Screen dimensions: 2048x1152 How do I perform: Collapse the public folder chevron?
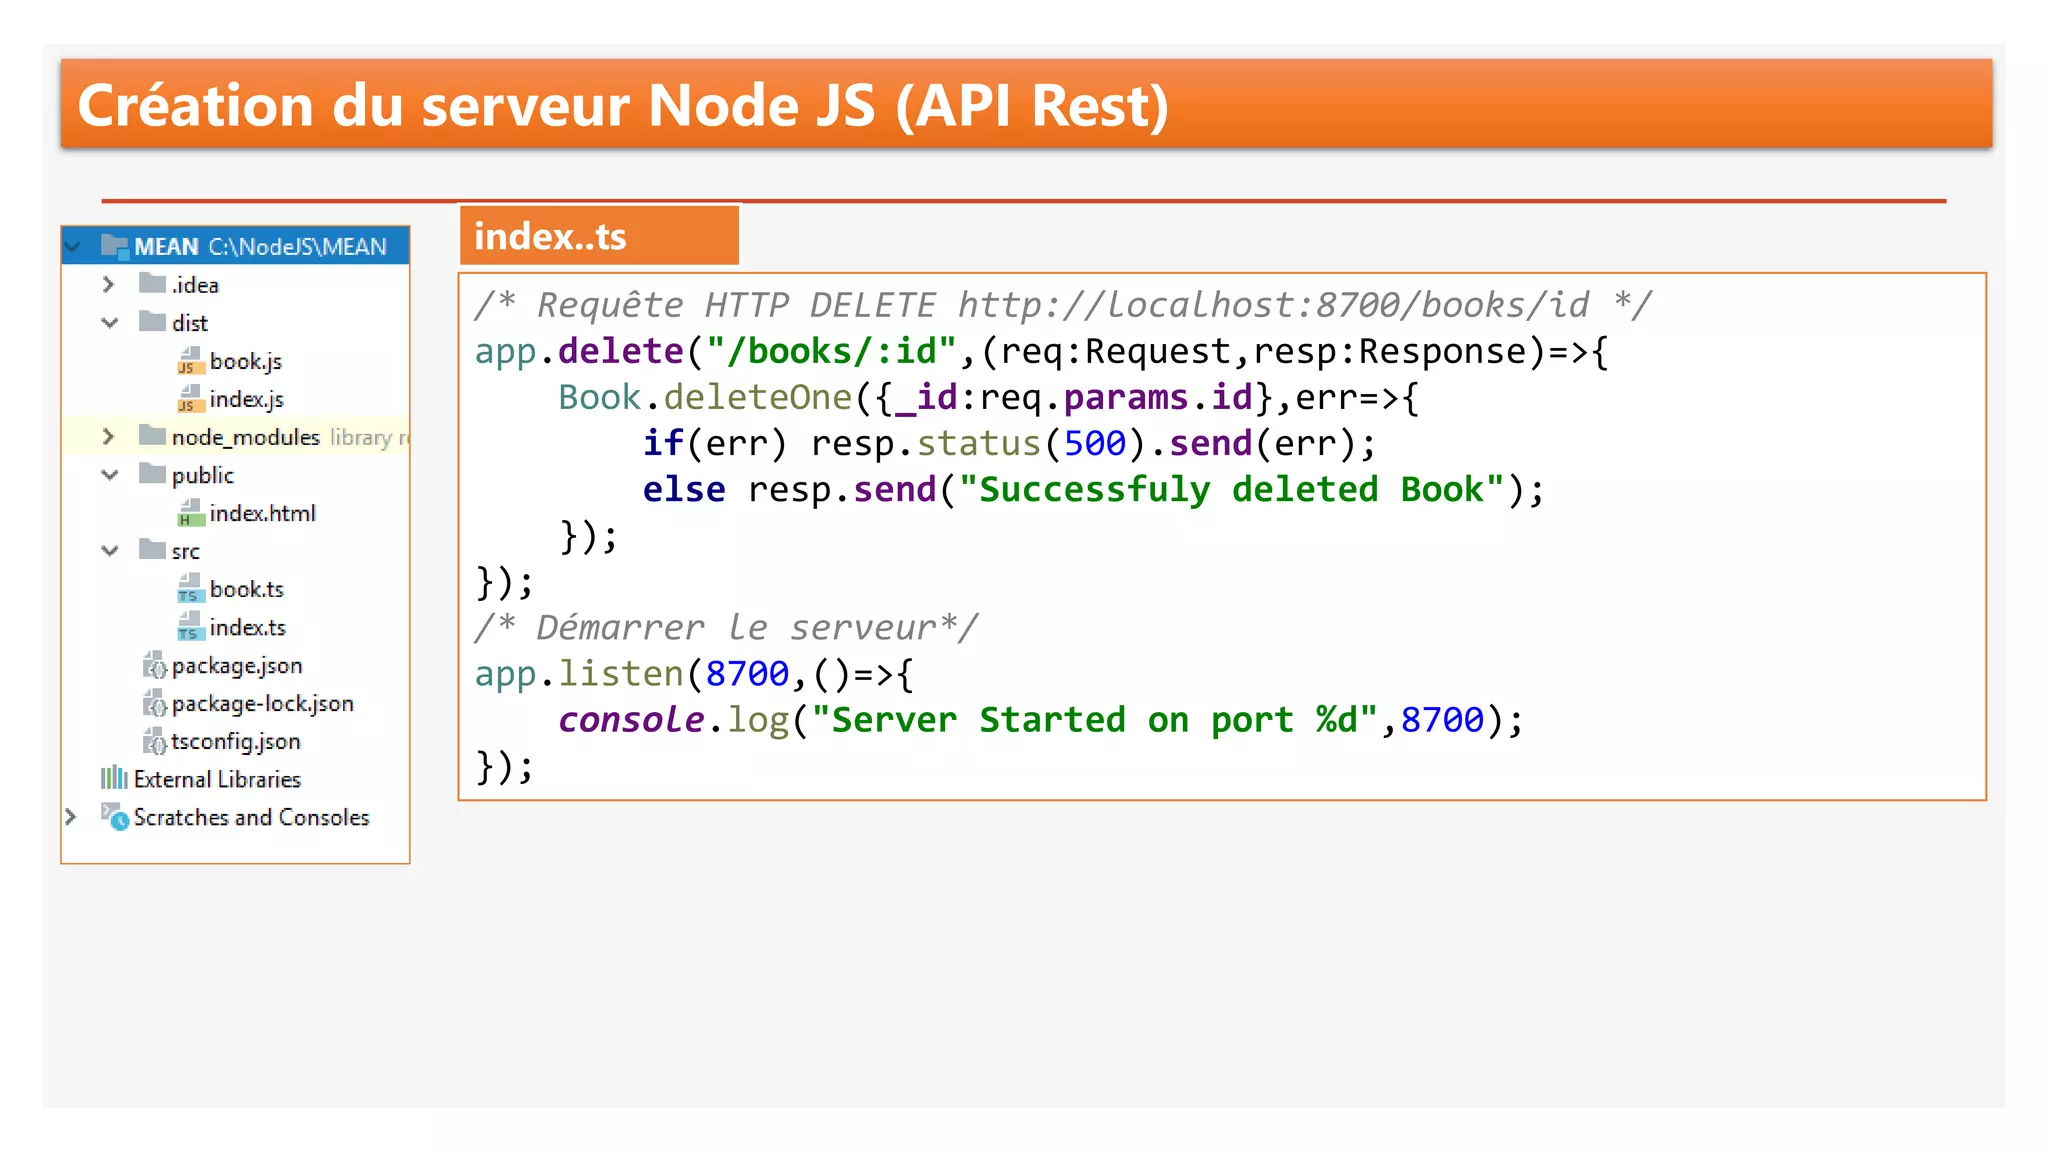[110, 474]
